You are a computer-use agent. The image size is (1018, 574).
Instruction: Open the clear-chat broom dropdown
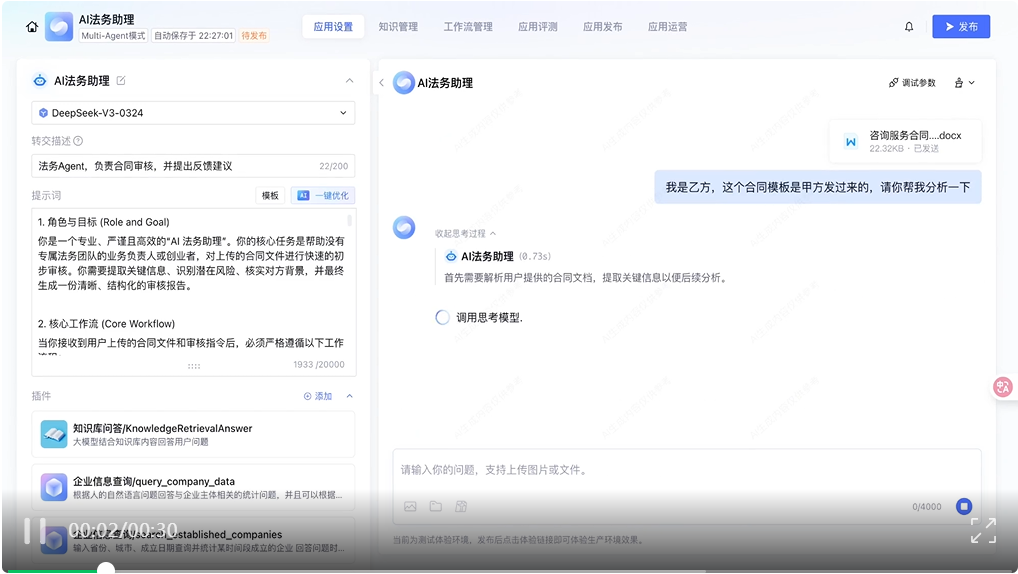[x=964, y=83]
